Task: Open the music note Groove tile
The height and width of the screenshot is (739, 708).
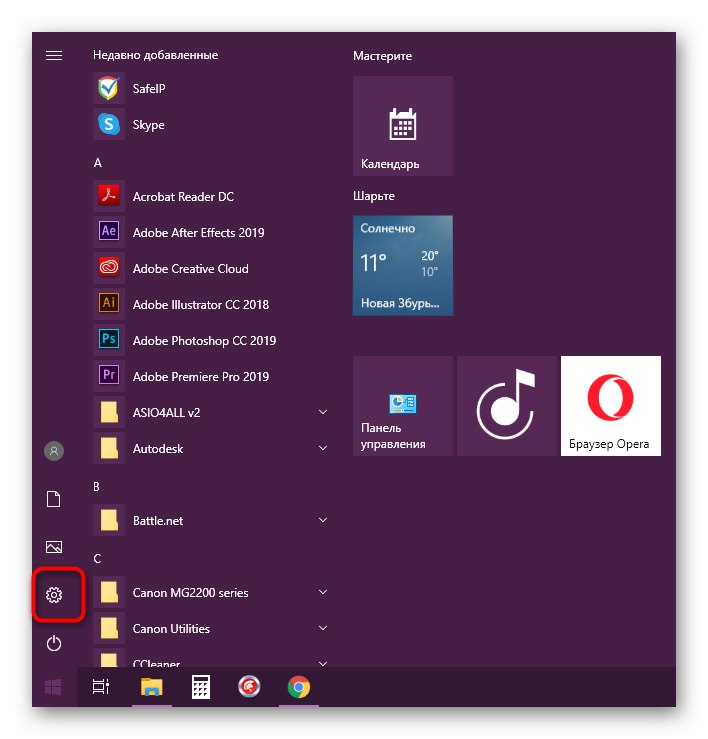Action: pyautogui.click(x=507, y=406)
